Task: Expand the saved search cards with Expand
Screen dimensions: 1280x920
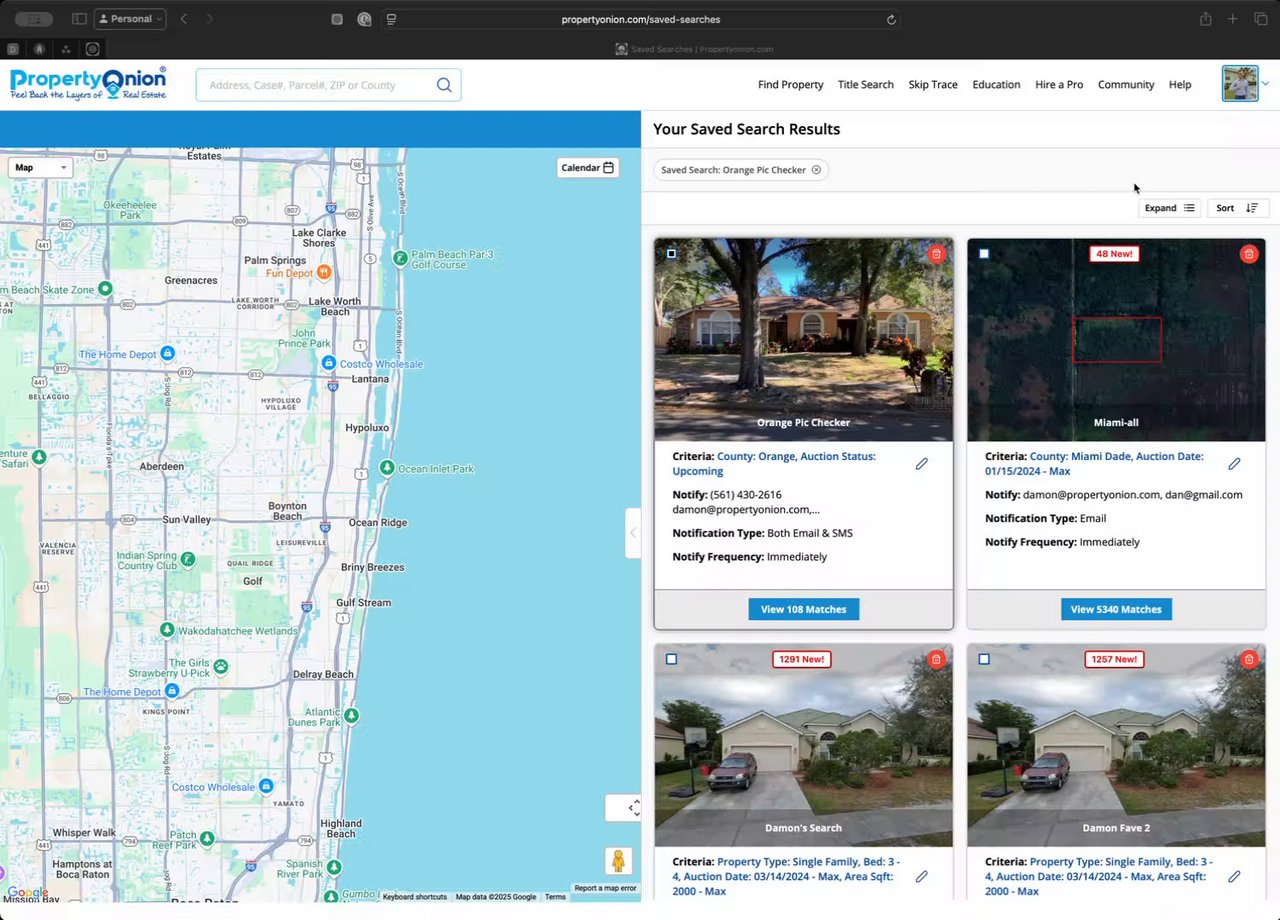Action: (1169, 208)
